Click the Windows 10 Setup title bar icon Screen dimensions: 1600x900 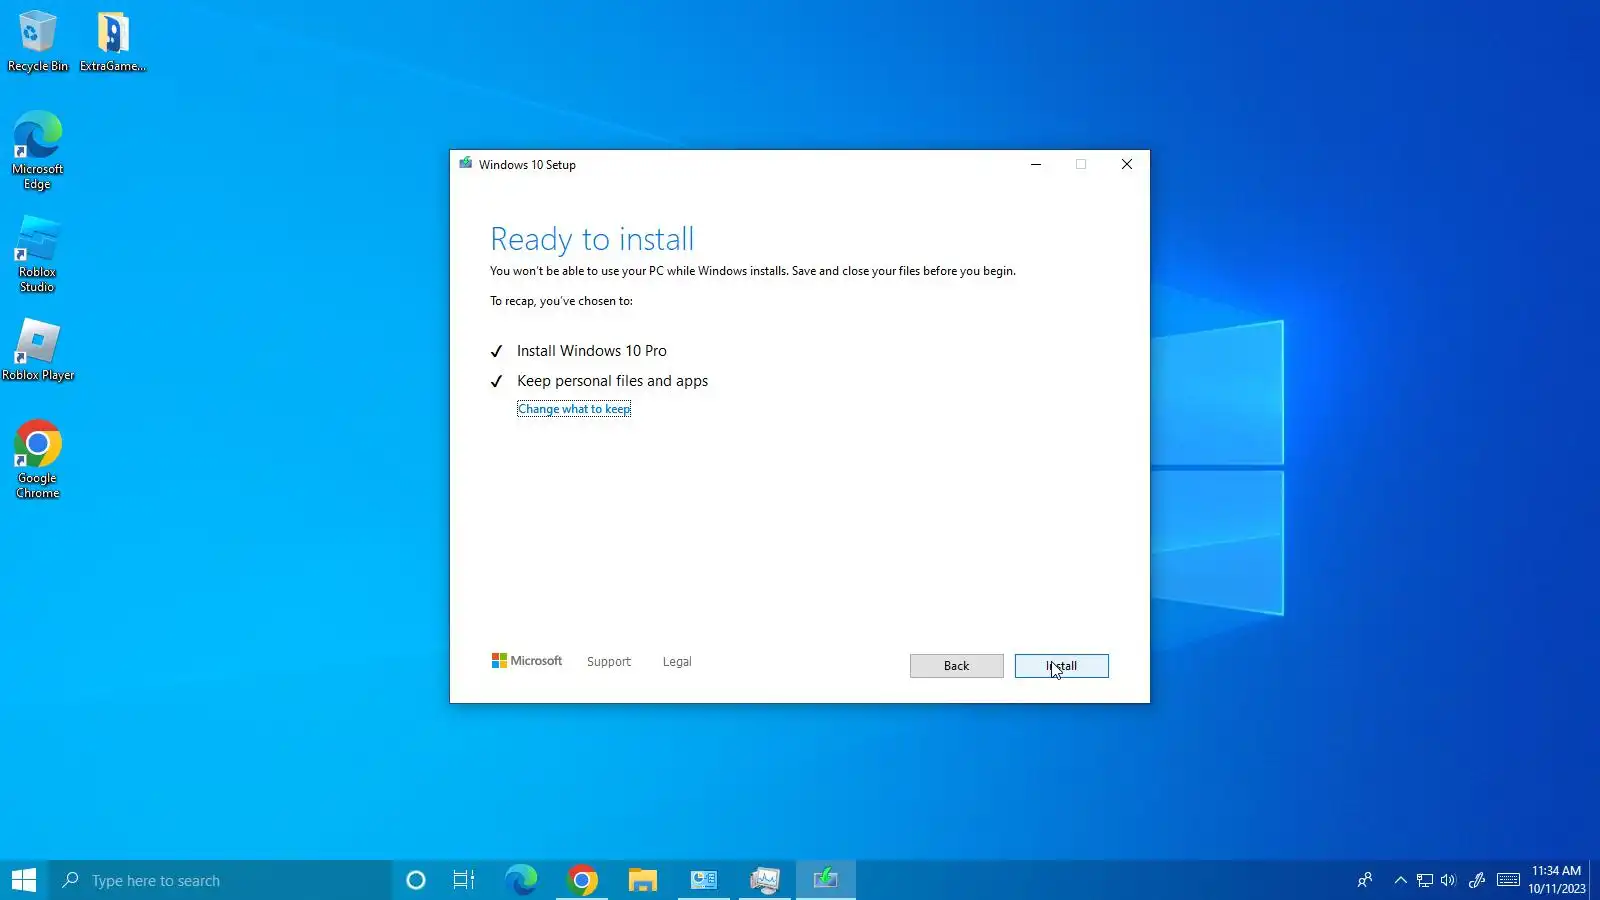466,164
